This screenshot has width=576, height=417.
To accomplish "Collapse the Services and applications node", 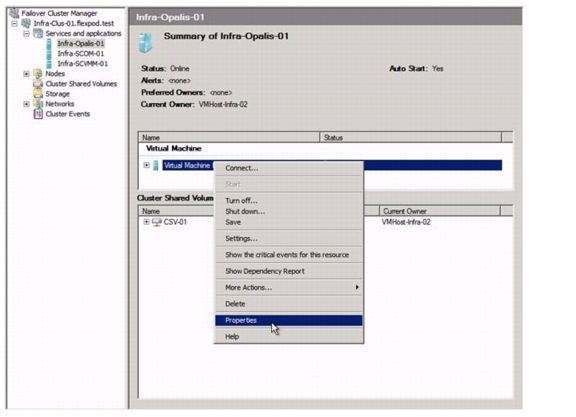I will click(26, 33).
